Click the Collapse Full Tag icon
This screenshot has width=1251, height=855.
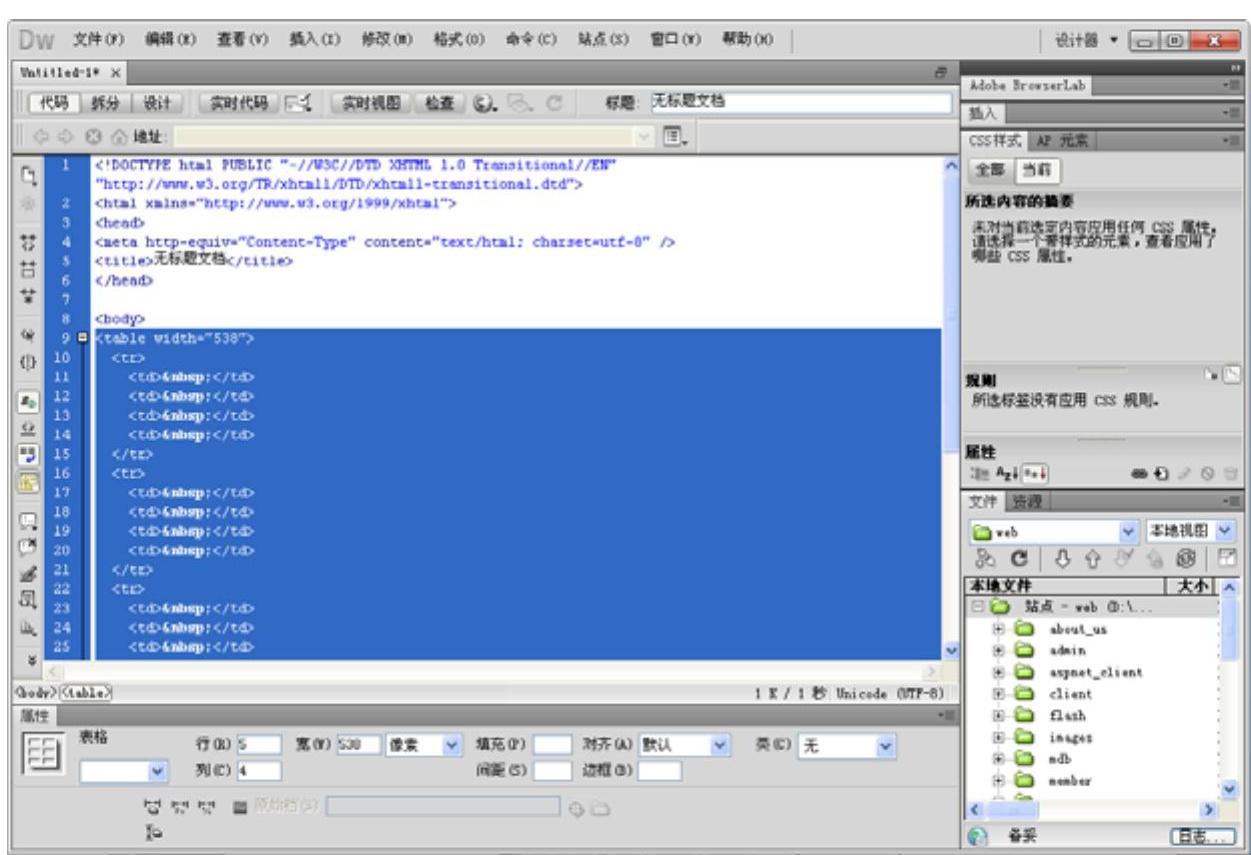(28, 243)
